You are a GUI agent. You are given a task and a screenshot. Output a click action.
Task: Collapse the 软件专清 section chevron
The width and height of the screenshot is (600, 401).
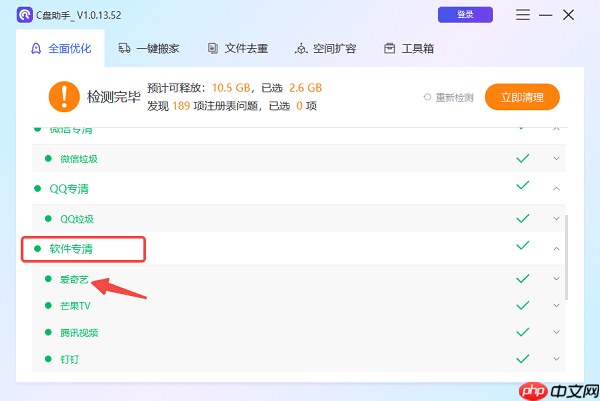pyautogui.click(x=556, y=249)
